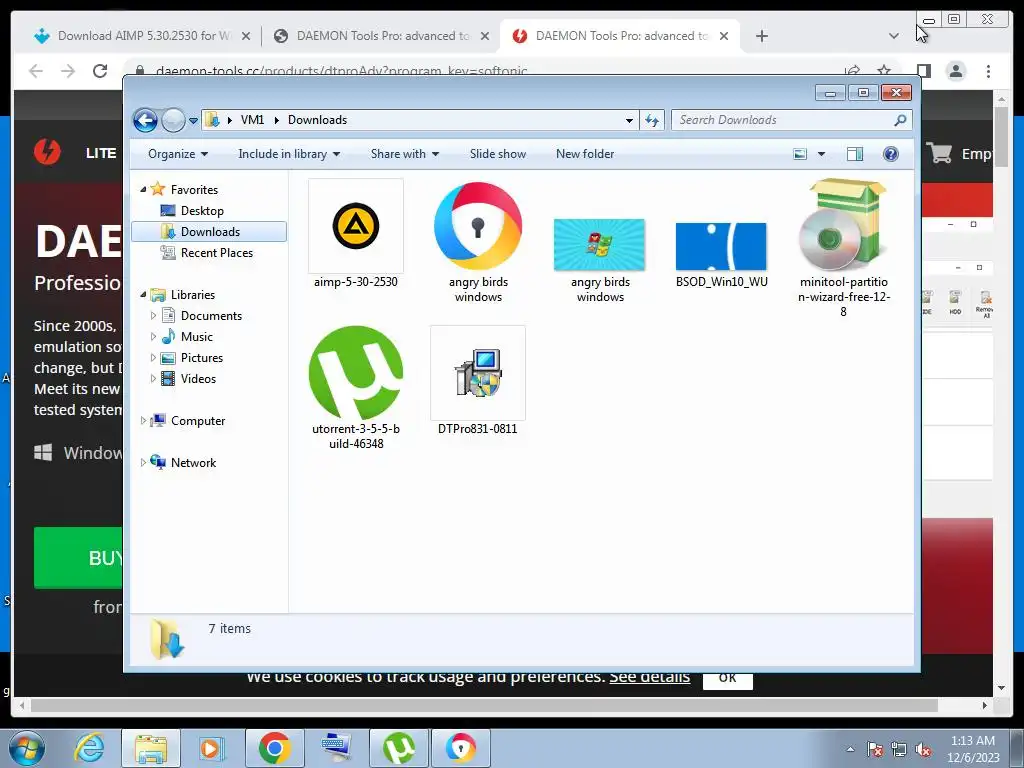Click New folder in the toolbar
Viewport: 1024px width, 768px height.
[585, 154]
